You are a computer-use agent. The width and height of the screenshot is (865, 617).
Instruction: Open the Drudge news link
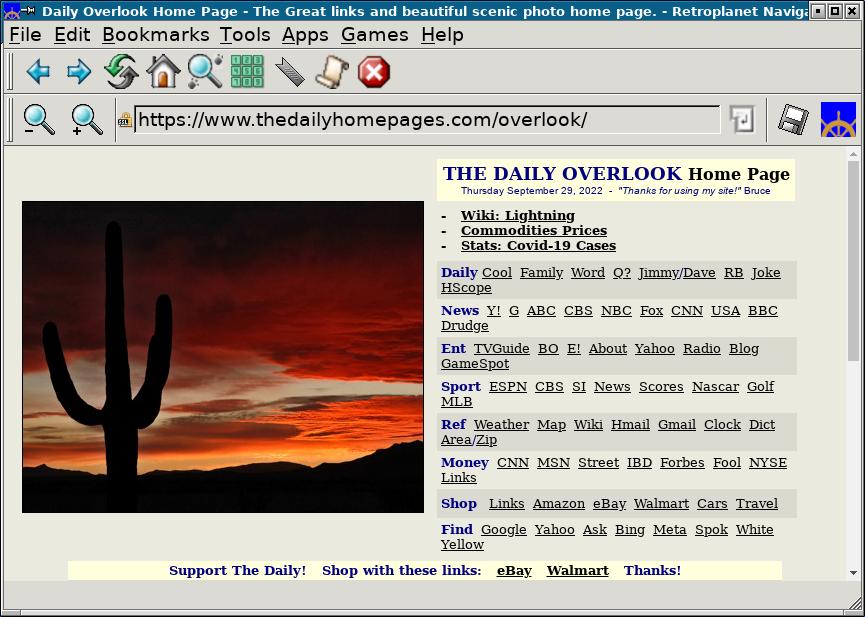[x=464, y=326]
